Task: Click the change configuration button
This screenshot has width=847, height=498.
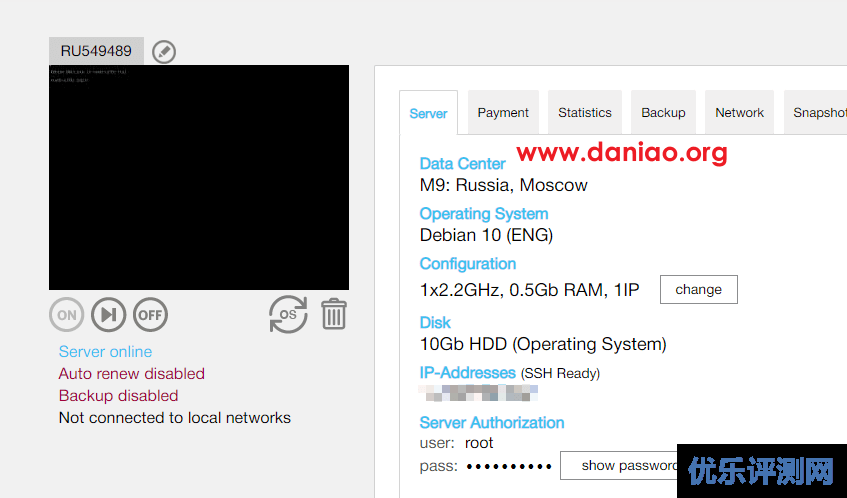Action: [698, 290]
